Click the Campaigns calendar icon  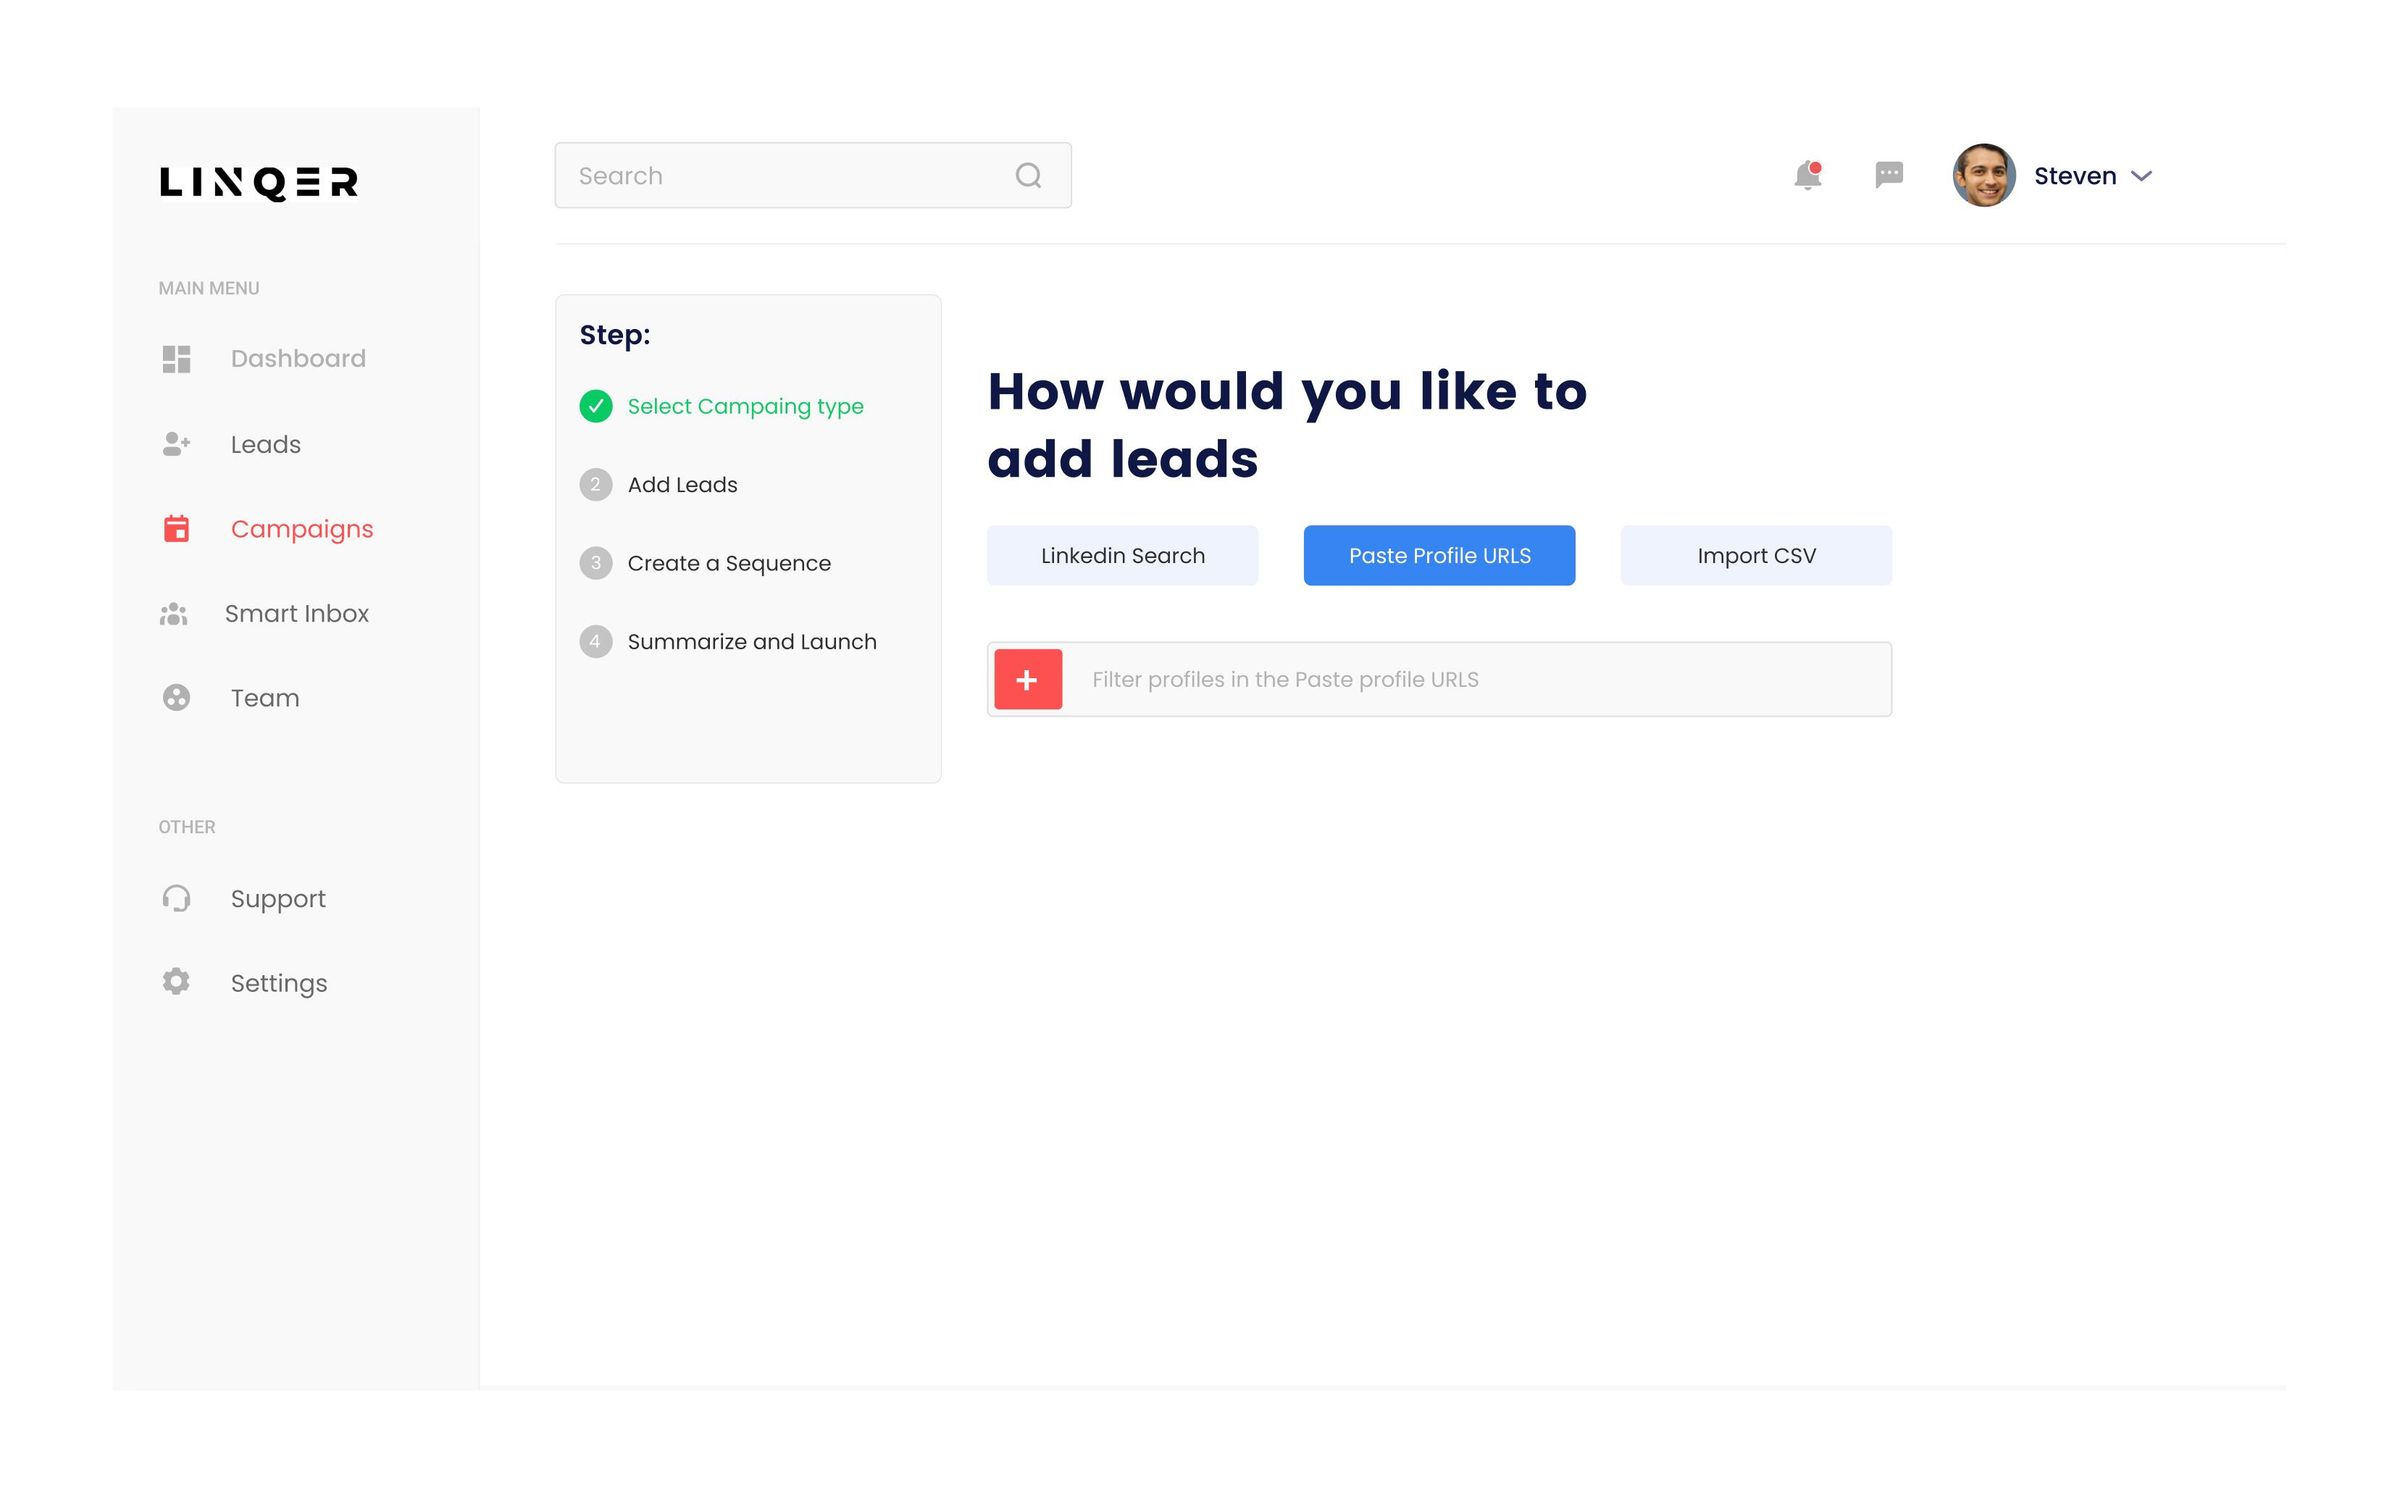[176, 529]
